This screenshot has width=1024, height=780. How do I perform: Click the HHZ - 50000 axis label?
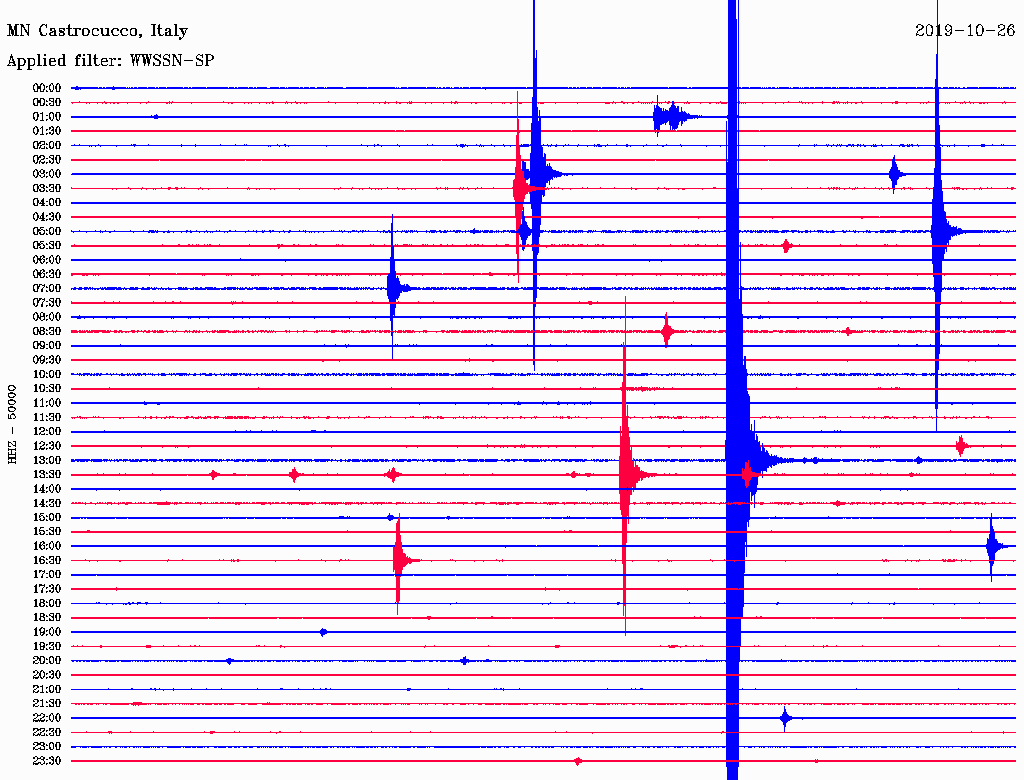click(12, 424)
